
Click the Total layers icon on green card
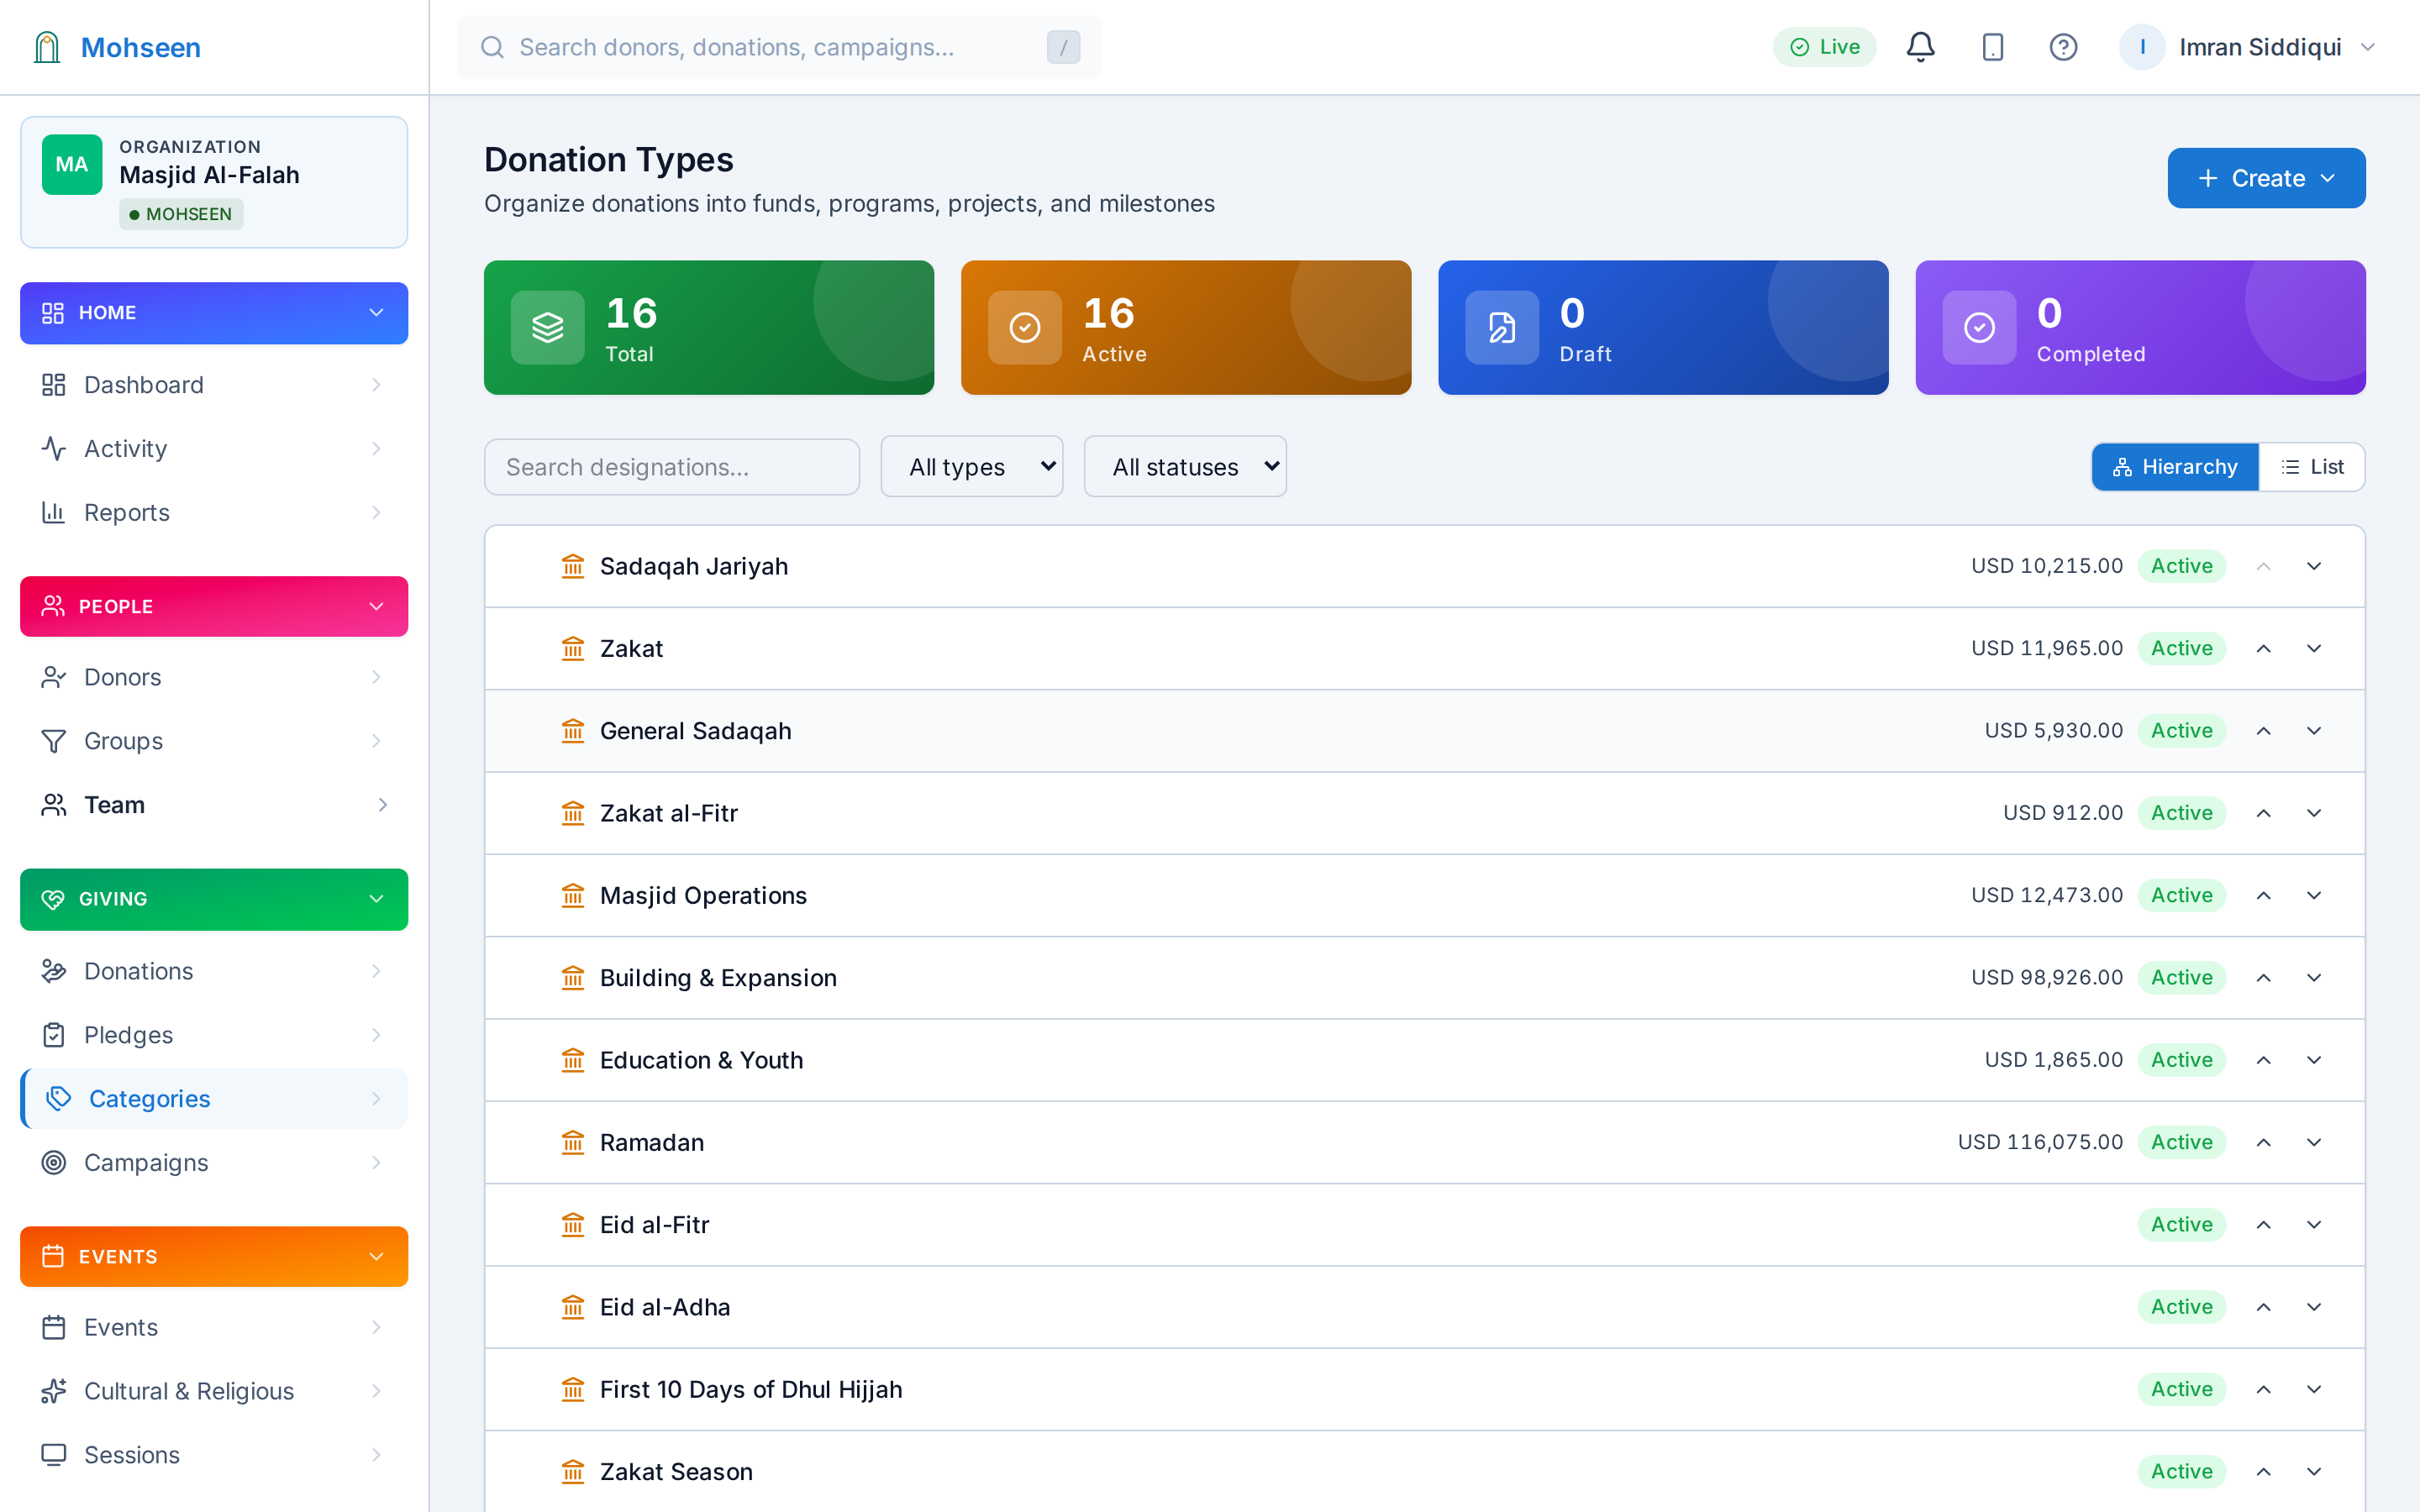coord(547,327)
